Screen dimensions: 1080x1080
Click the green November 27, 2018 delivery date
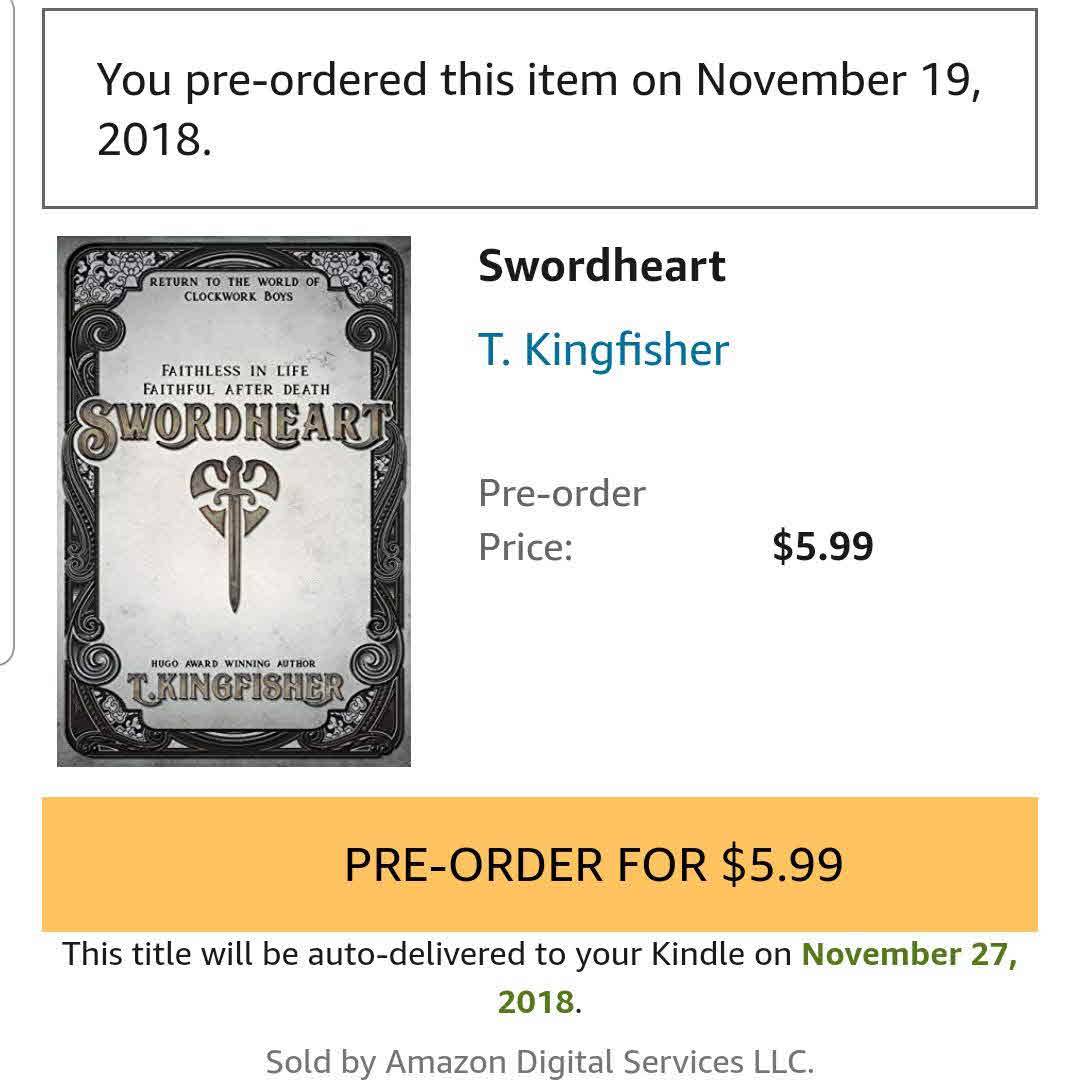point(908,954)
